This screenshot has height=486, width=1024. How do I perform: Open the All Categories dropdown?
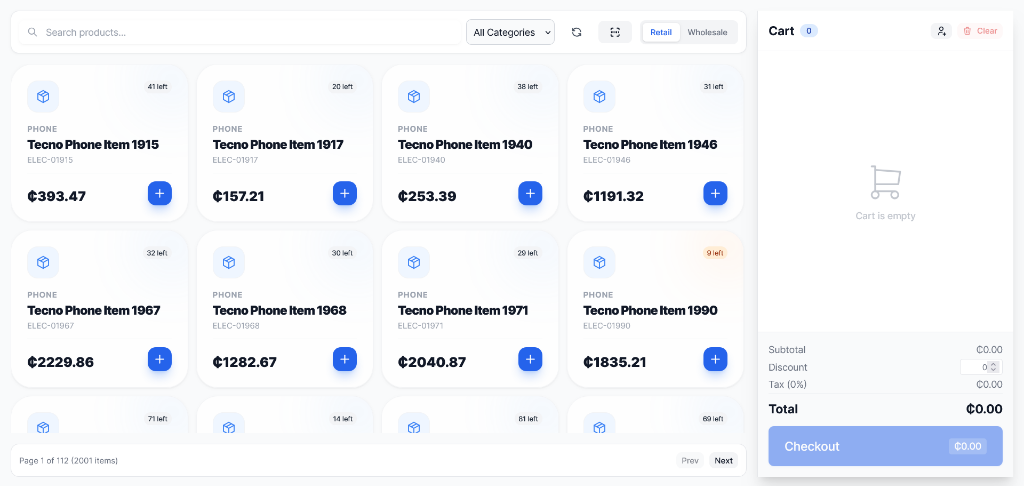(x=510, y=32)
